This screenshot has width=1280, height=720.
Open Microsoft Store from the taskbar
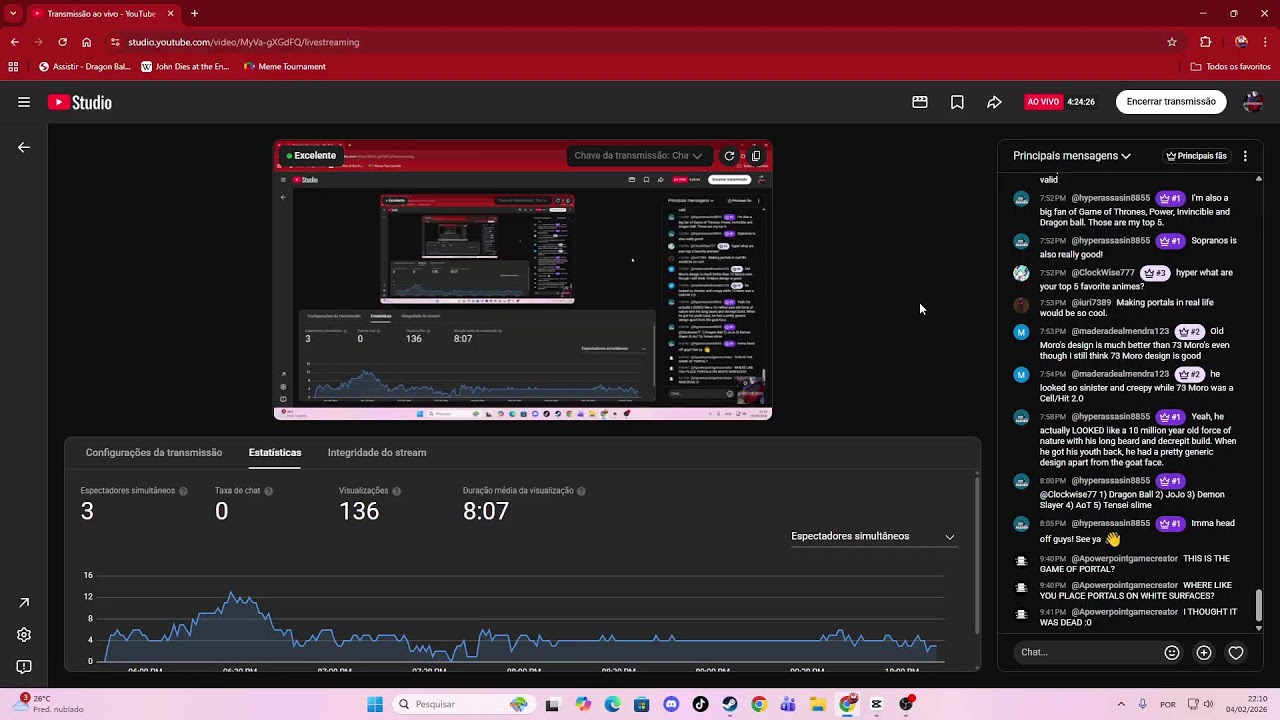point(642,704)
